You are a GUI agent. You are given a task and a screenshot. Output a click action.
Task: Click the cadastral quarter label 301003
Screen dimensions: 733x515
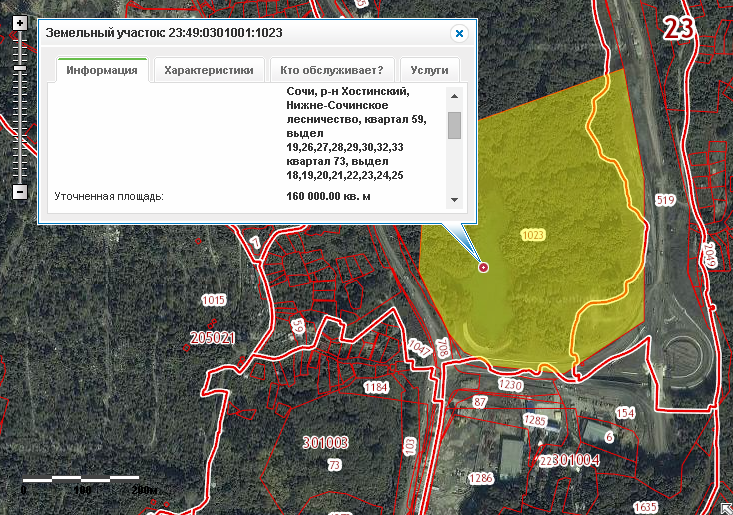(x=324, y=441)
